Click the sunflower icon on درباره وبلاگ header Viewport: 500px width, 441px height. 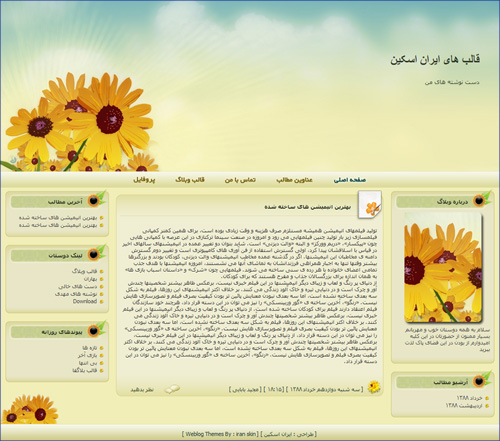coord(479,200)
